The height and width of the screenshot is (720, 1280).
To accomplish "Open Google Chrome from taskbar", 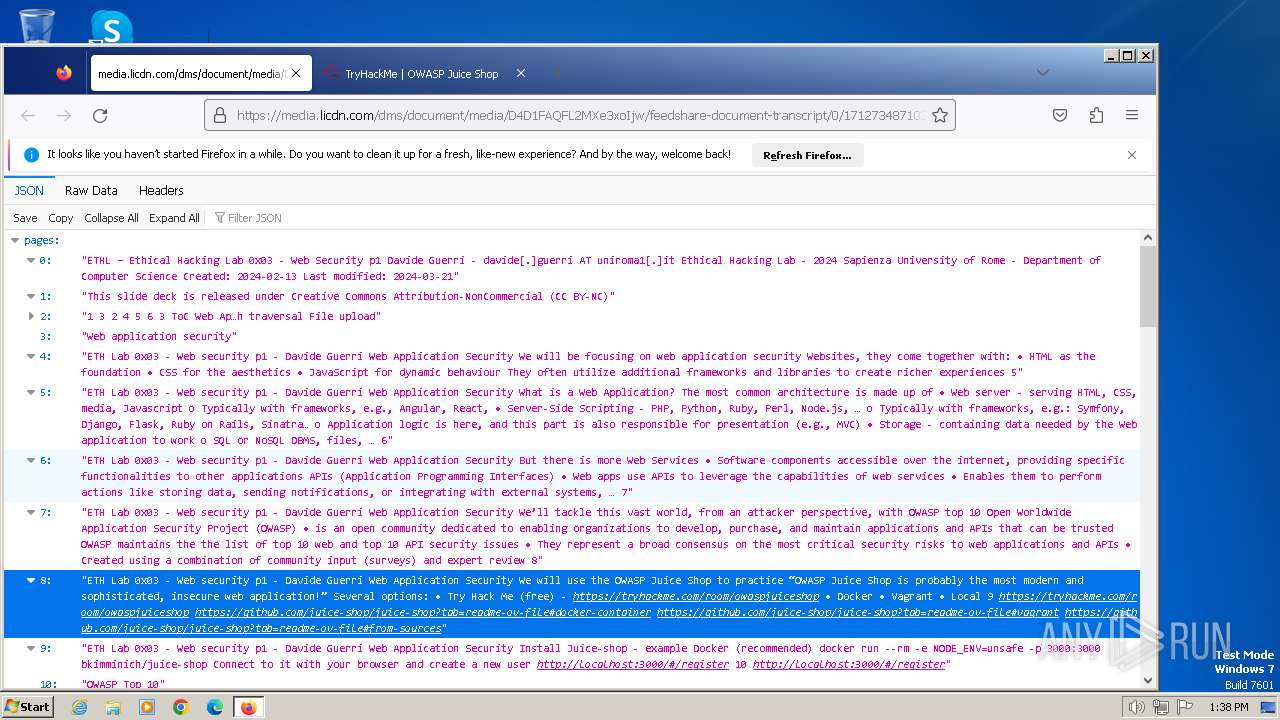I will (x=181, y=707).
